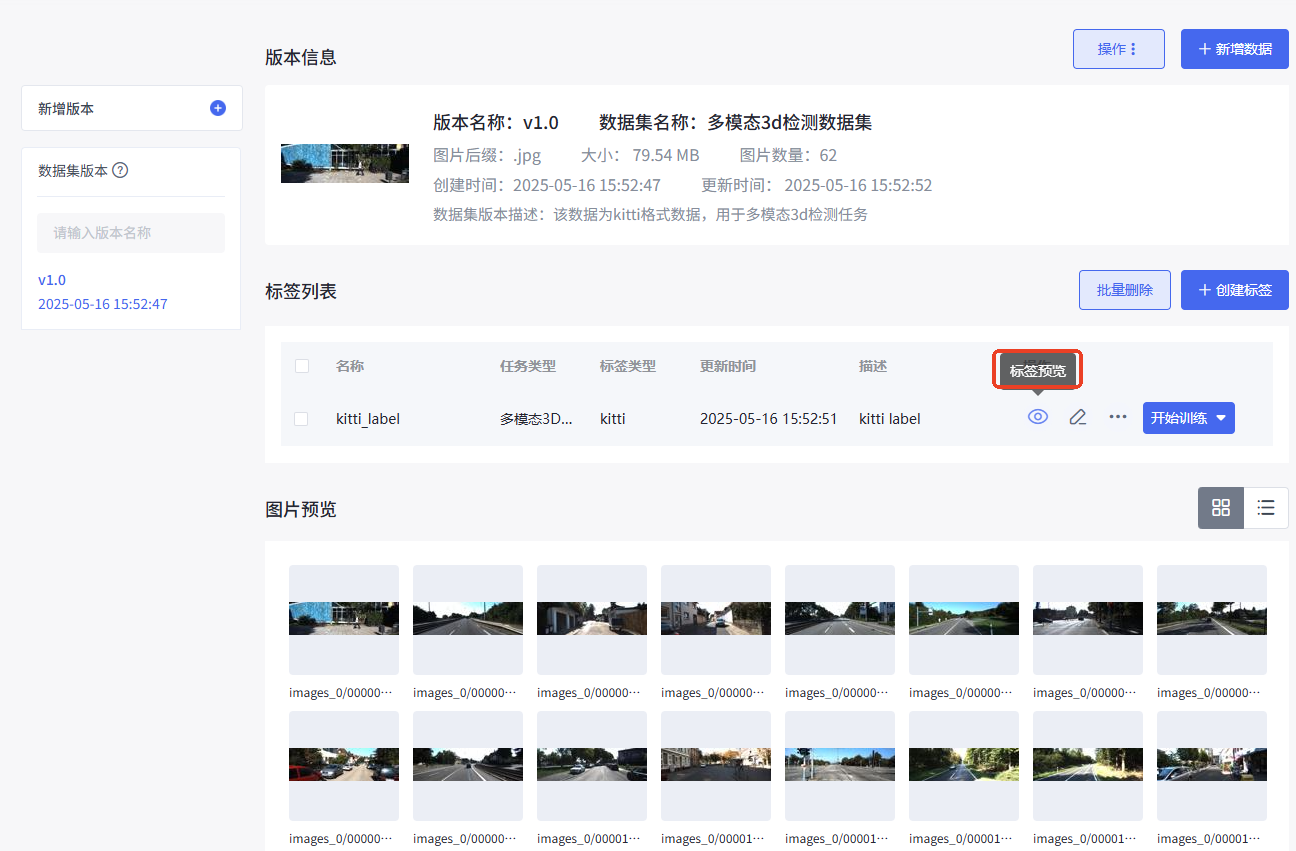Select version v1.0 in the sidebar
1296x851 pixels.
(x=52, y=280)
